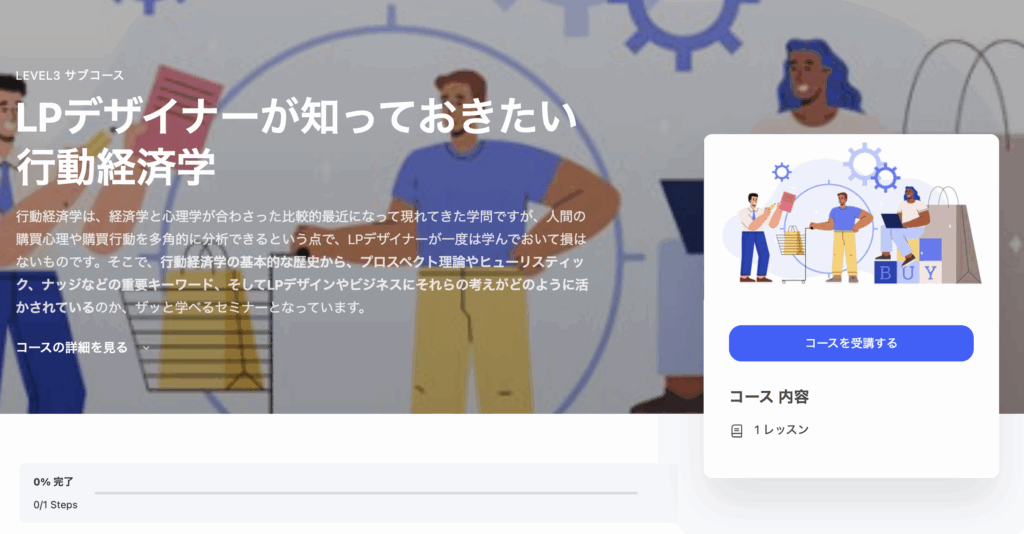Click the コースを受講する button

(x=851, y=343)
